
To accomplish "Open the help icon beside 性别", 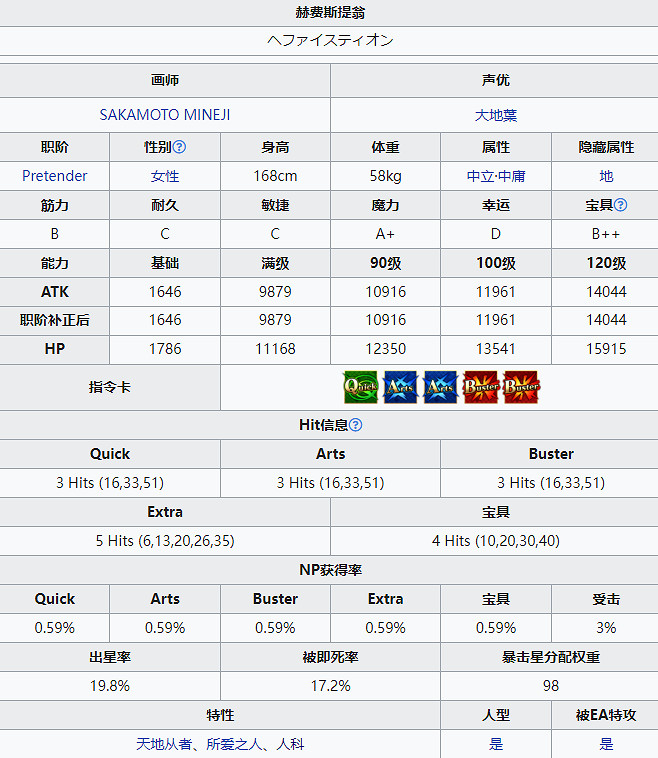I will pos(180,147).
